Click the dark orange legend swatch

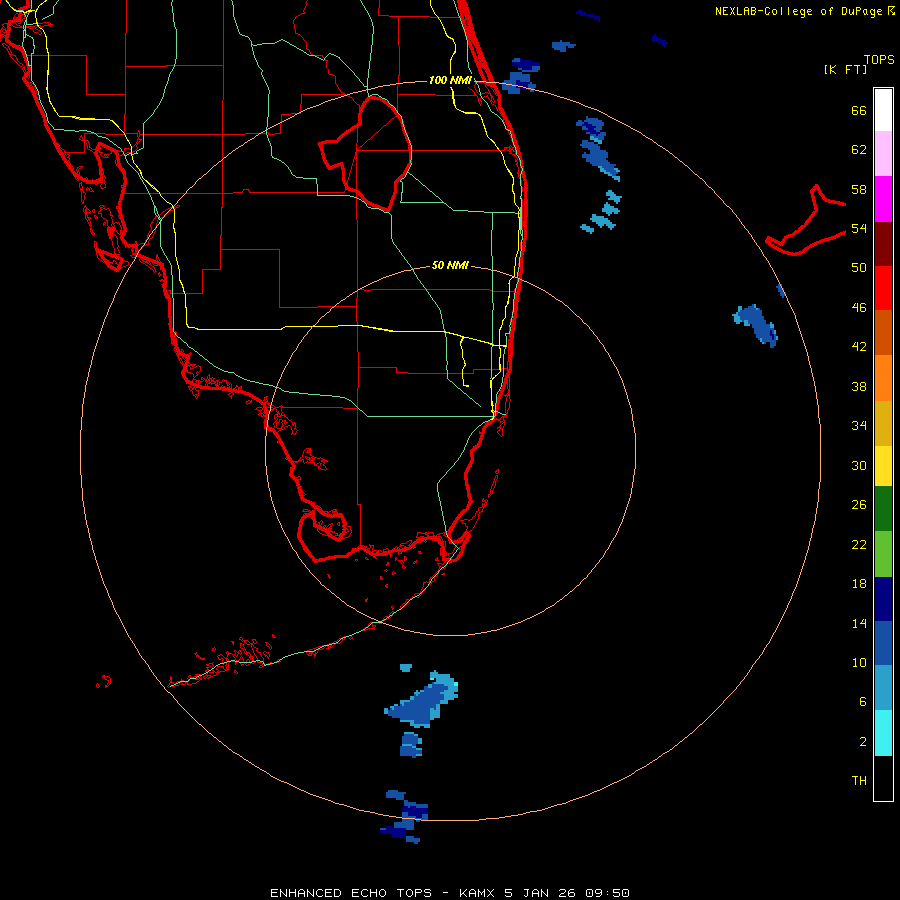pyautogui.click(x=883, y=333)
